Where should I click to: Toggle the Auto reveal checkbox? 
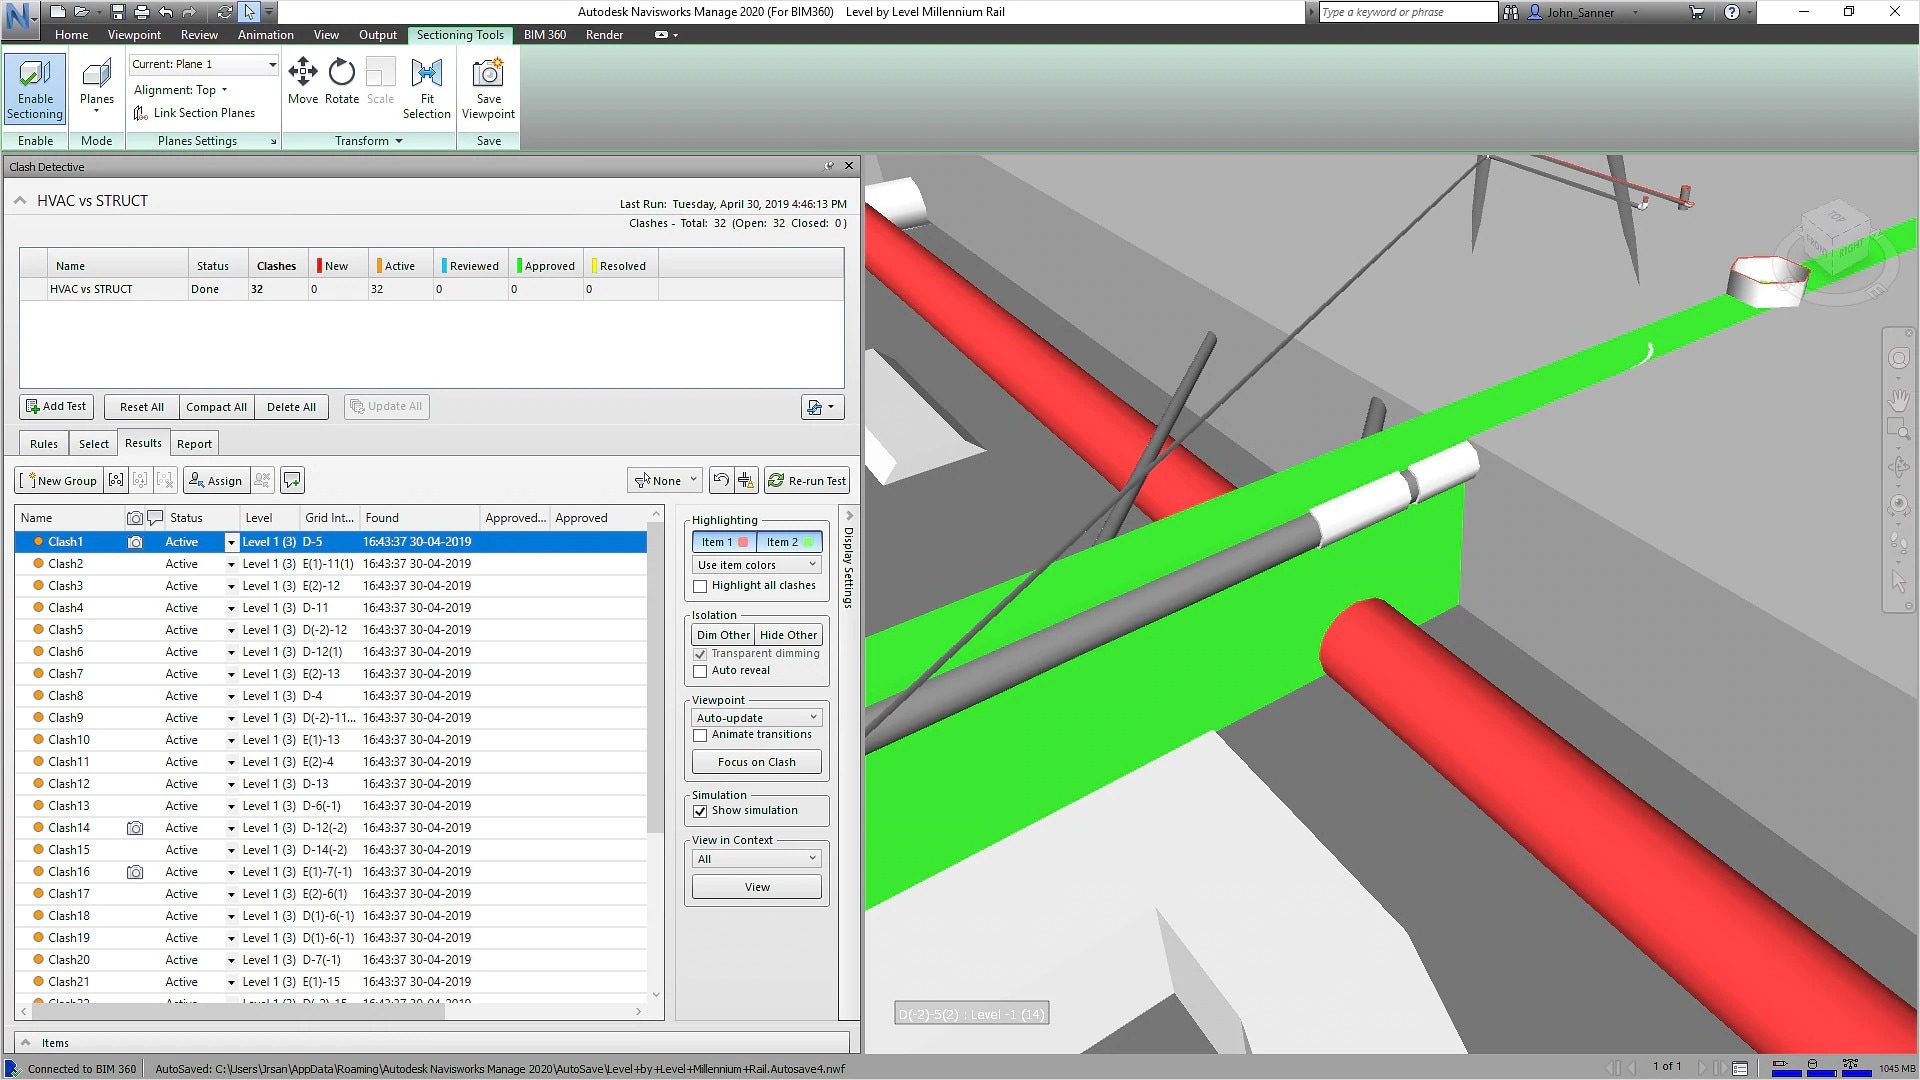coord(700,672)
